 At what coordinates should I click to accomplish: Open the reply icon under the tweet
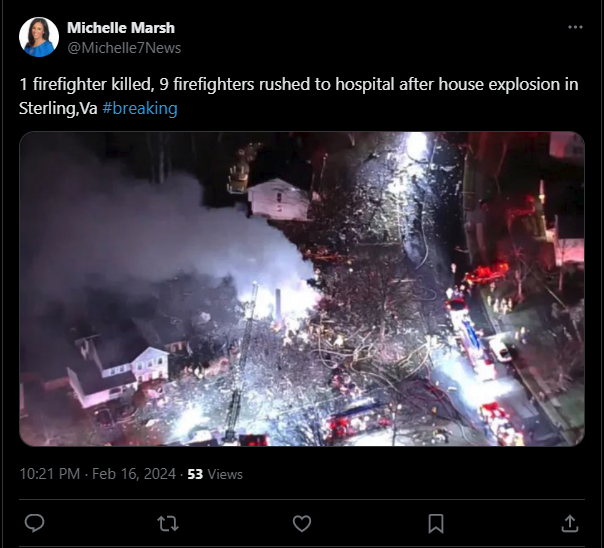pos(34,523)
